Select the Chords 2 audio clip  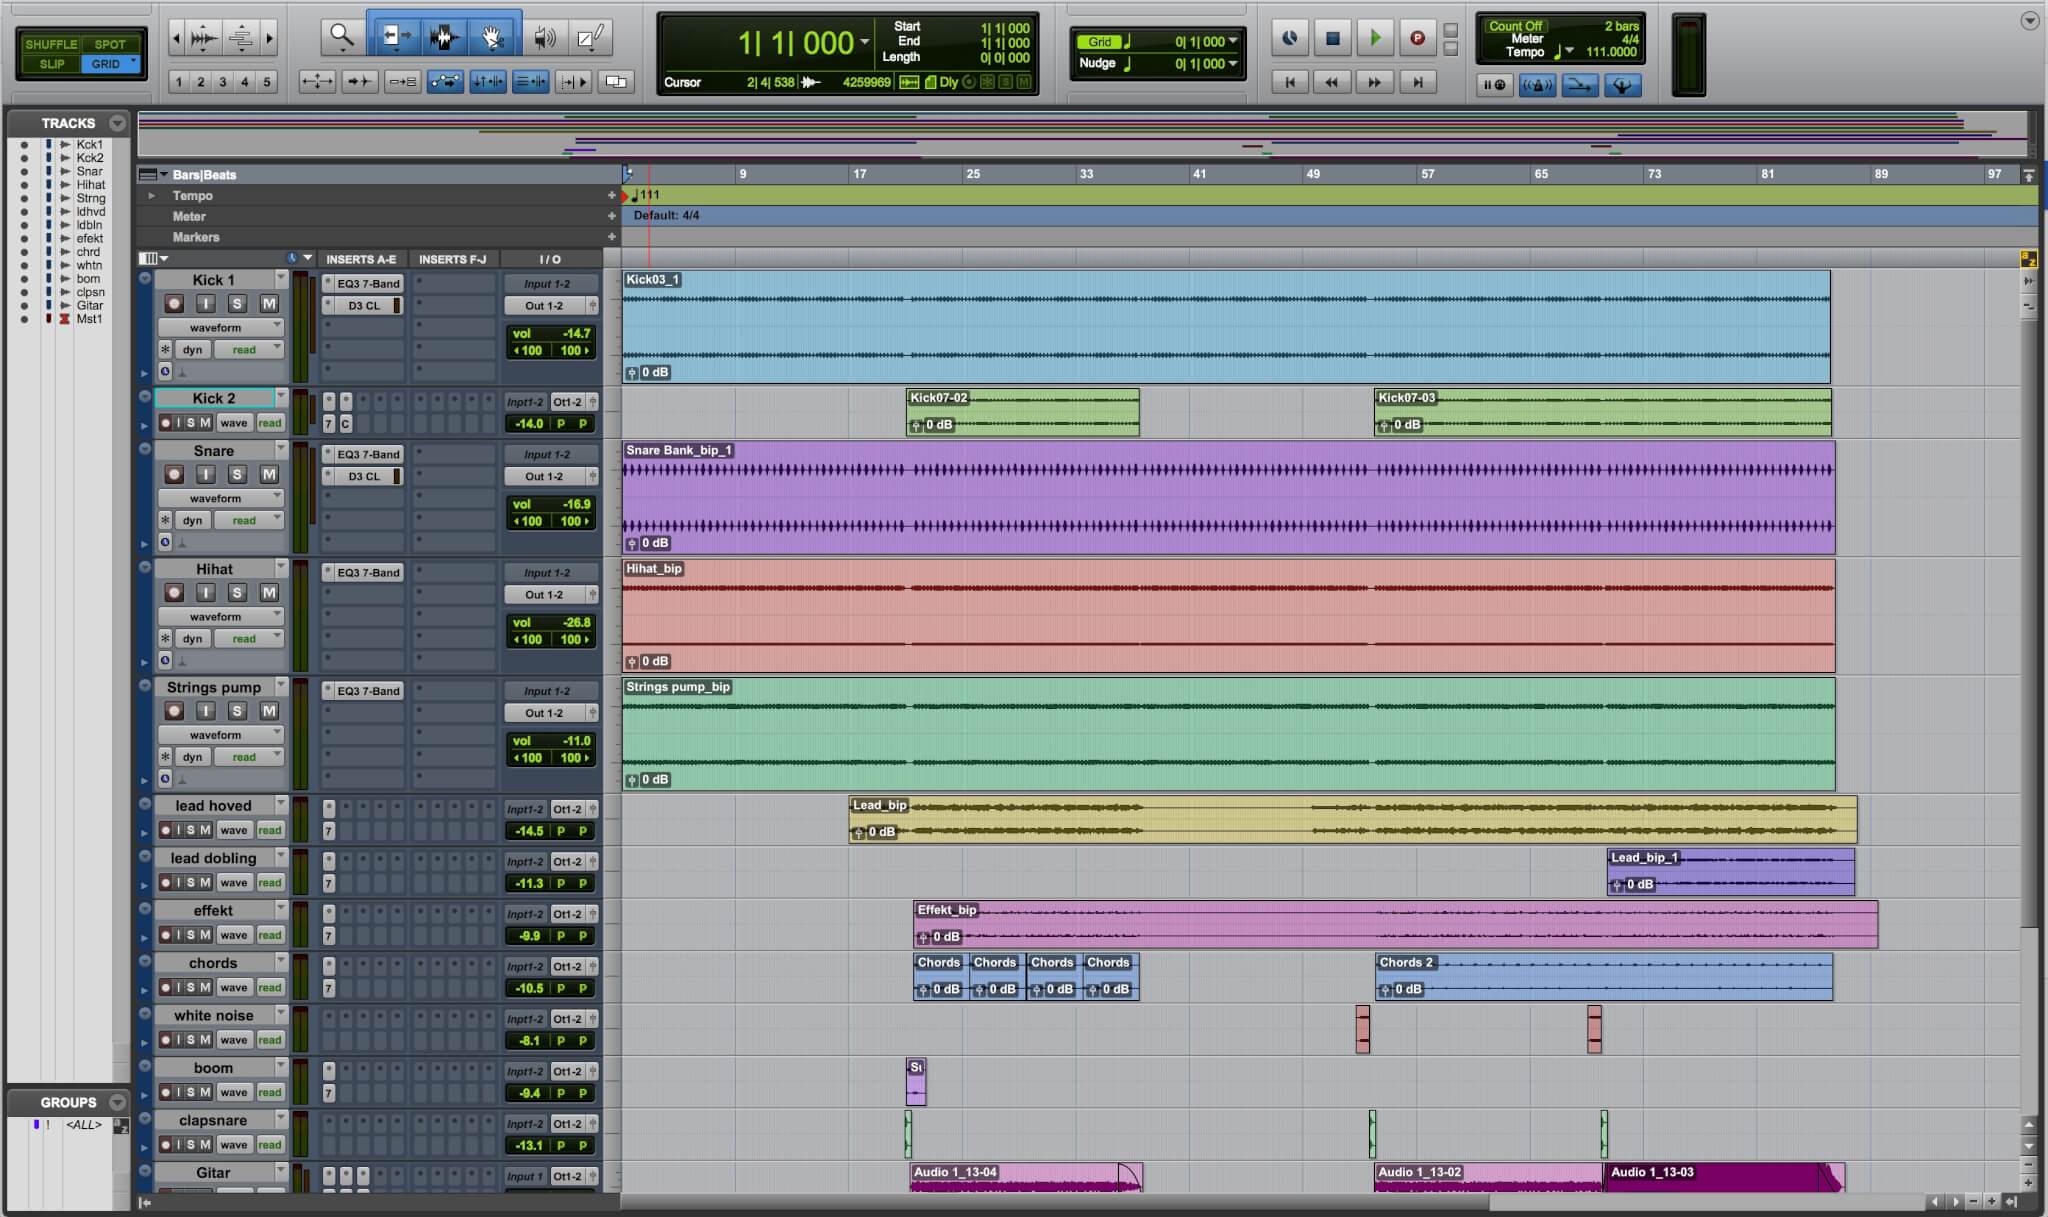[1604, 976]
